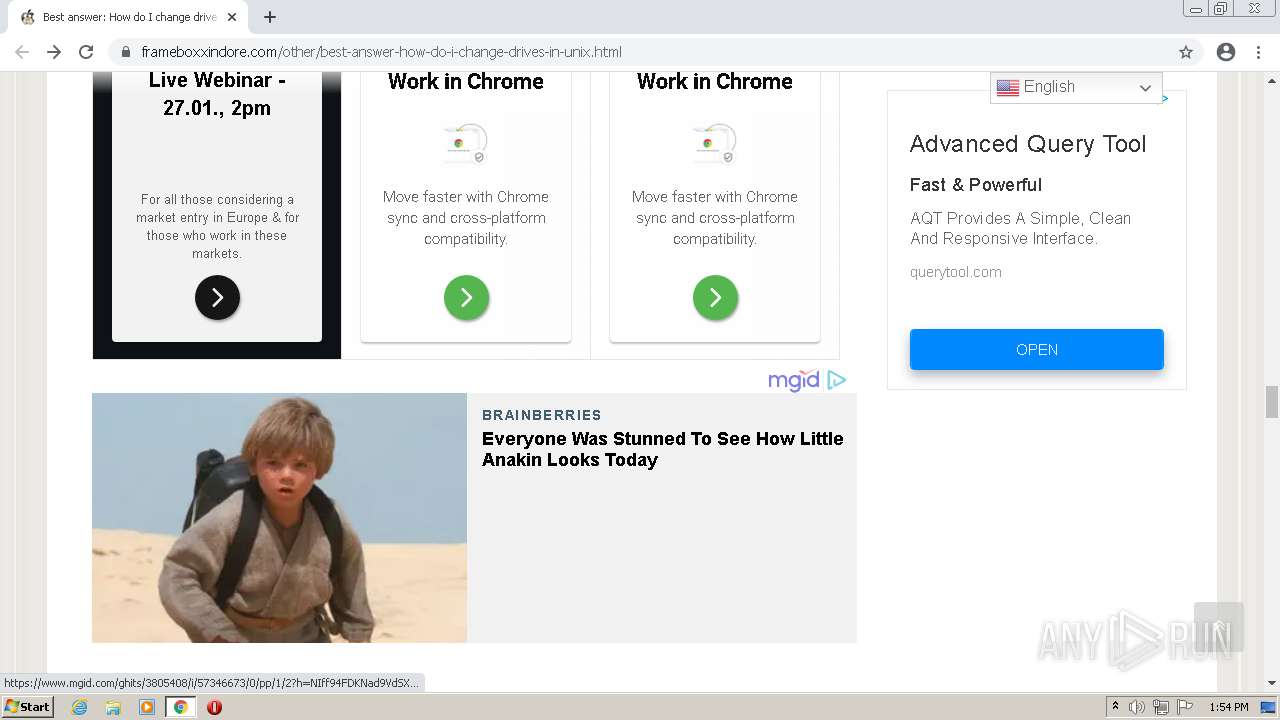This screenshot has width=1280, height=720.
Task: Show hidden tray icons arrow
Action: pyautogui.click(x=1115, y=707)
